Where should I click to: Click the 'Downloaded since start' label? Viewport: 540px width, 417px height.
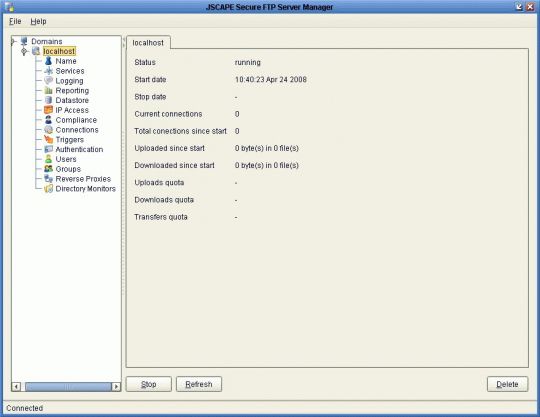(175, 166)
